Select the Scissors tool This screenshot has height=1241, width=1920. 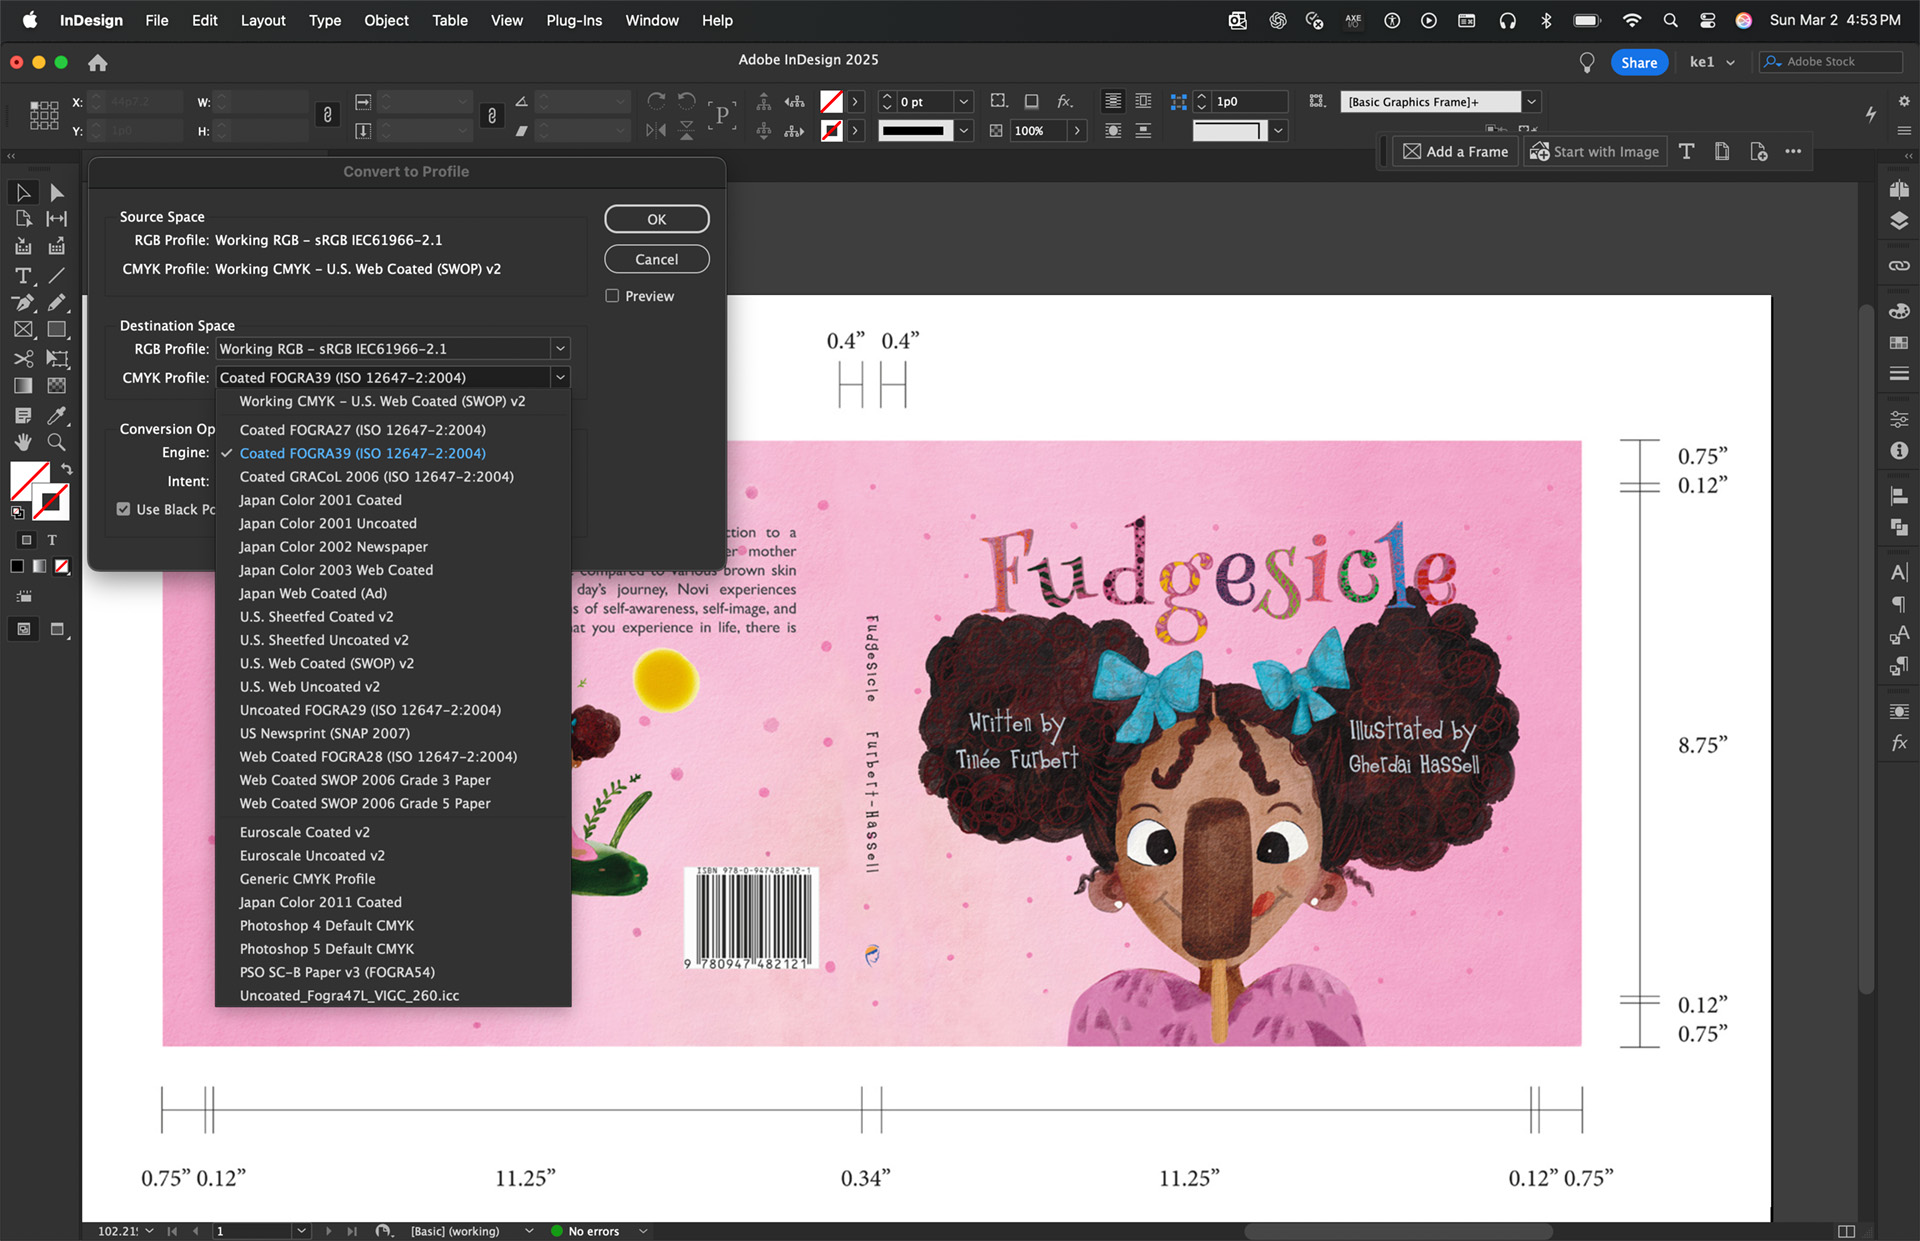(23, 358)
